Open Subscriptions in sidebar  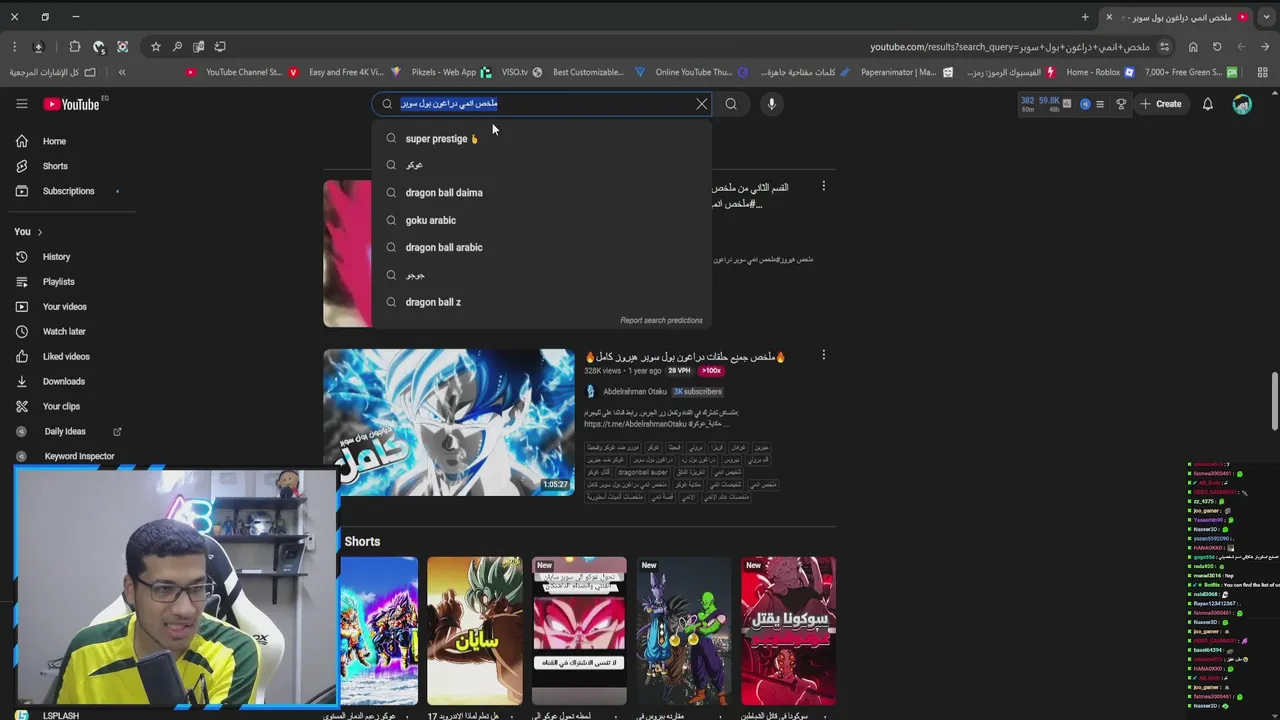coord(68,191)
